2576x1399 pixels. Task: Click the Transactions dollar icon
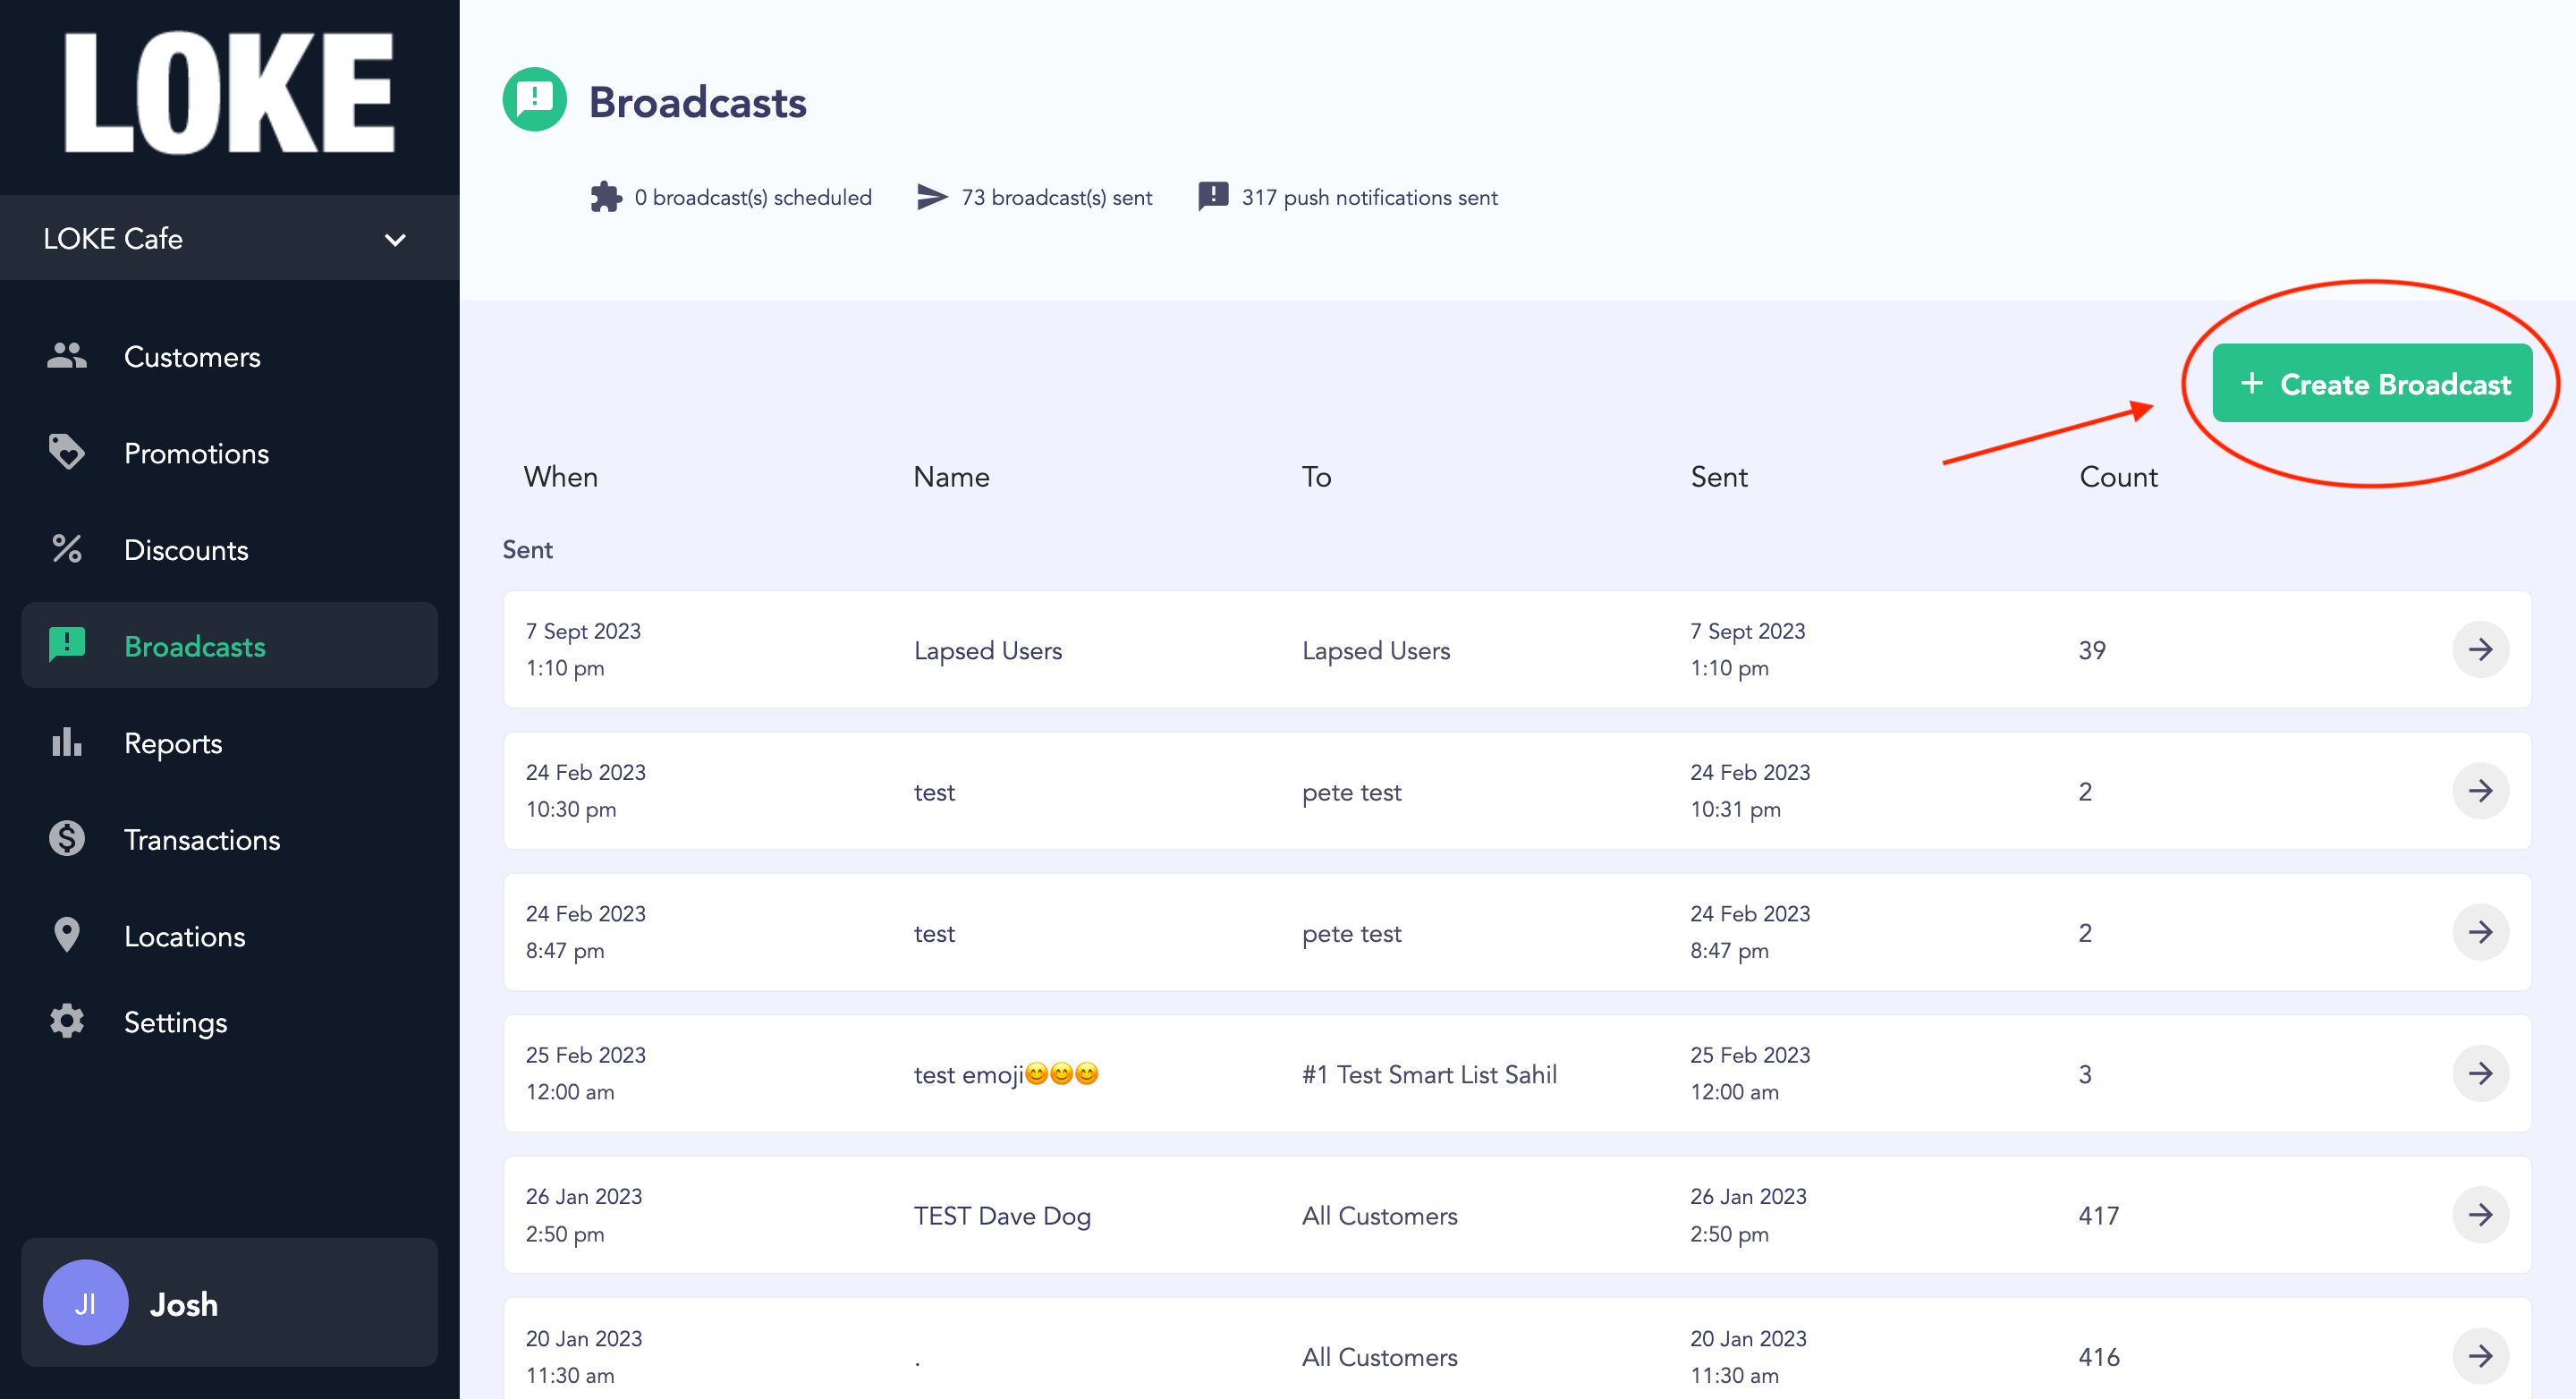(x=67, y=838)
